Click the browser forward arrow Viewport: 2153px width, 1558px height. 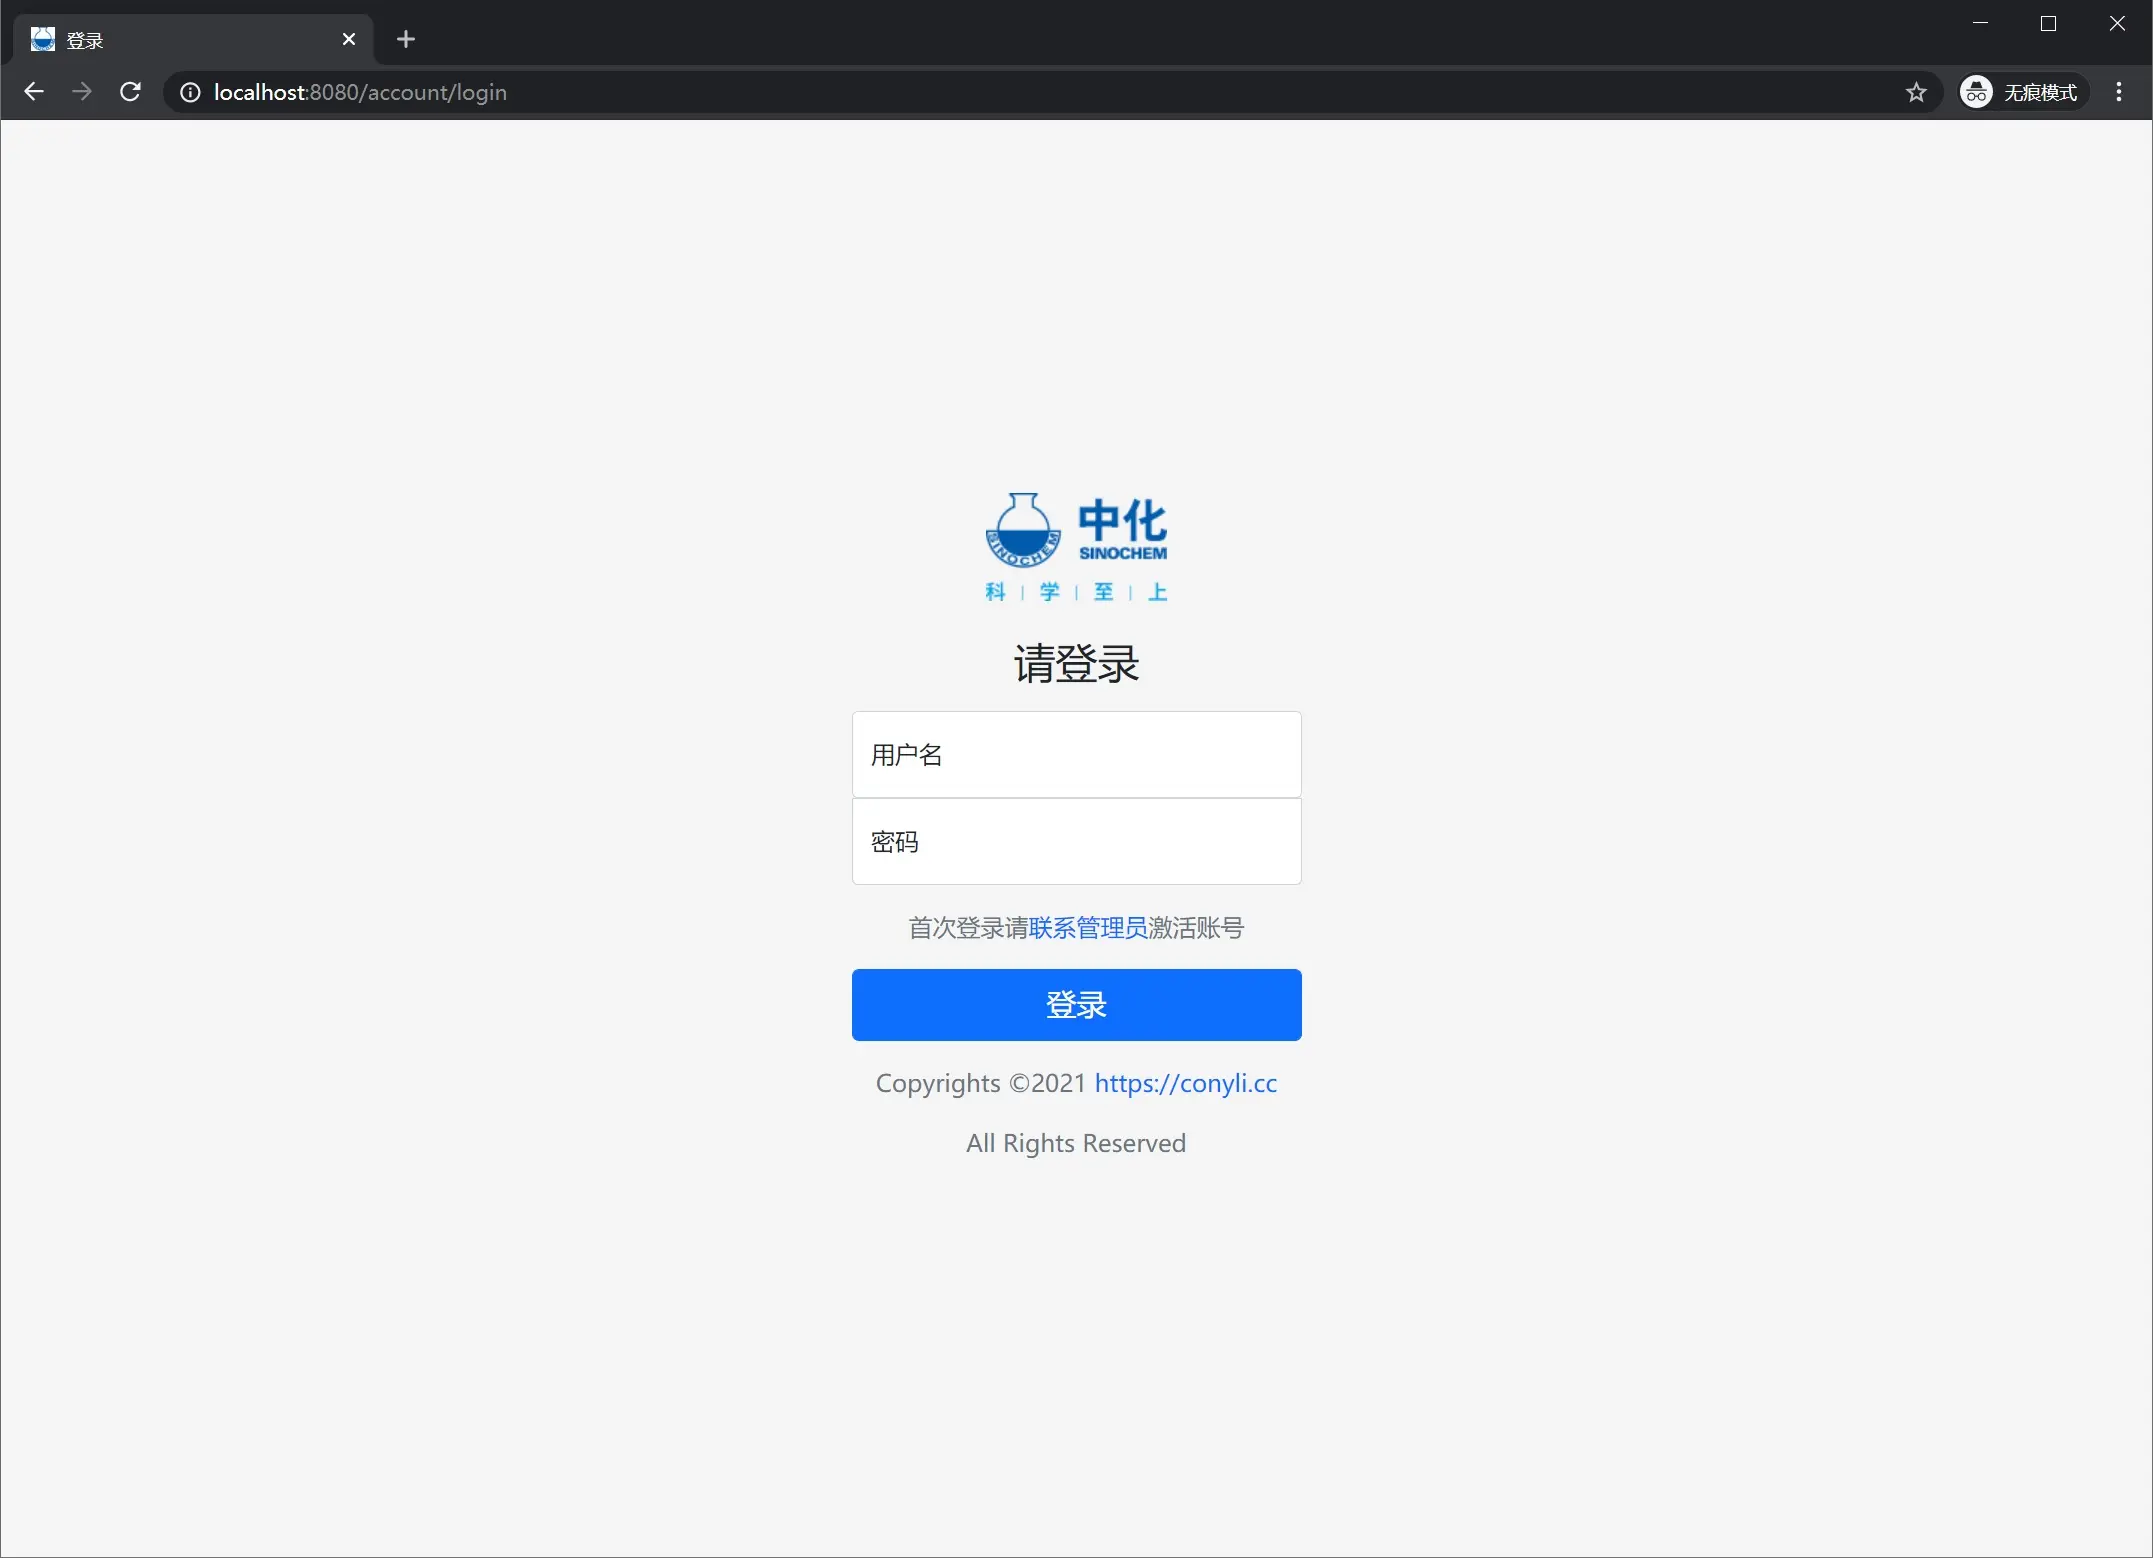coord(82,92)
